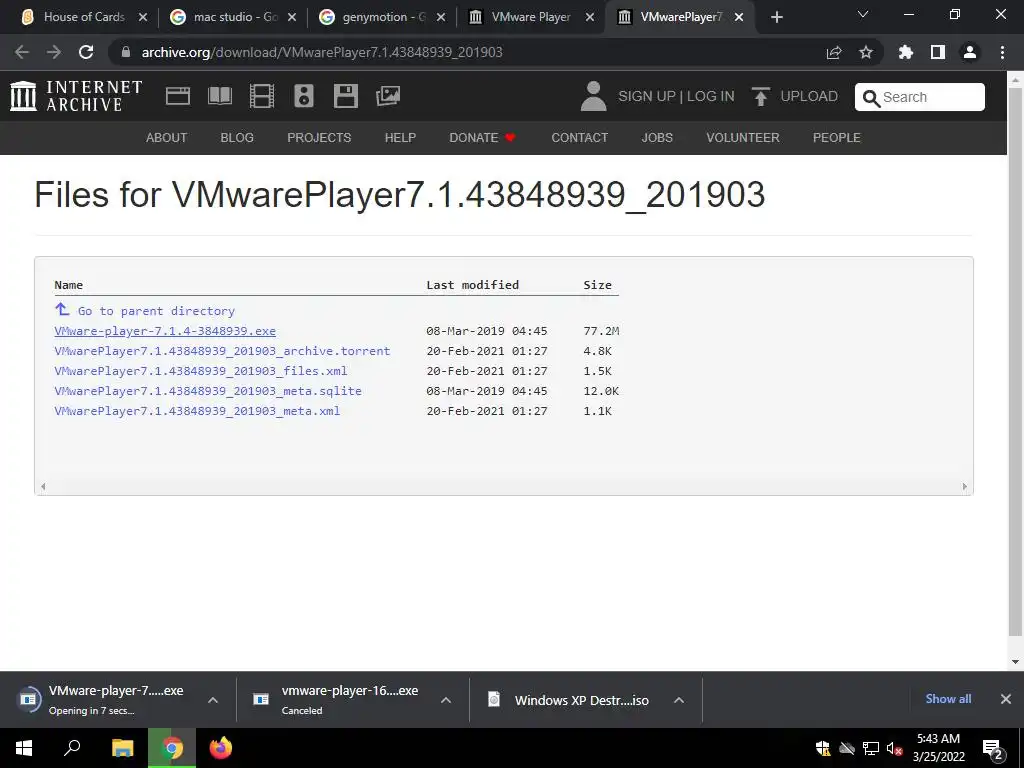Open File Explorer from taskbar
The image size is (1024, 768).
tap(122, 748)
